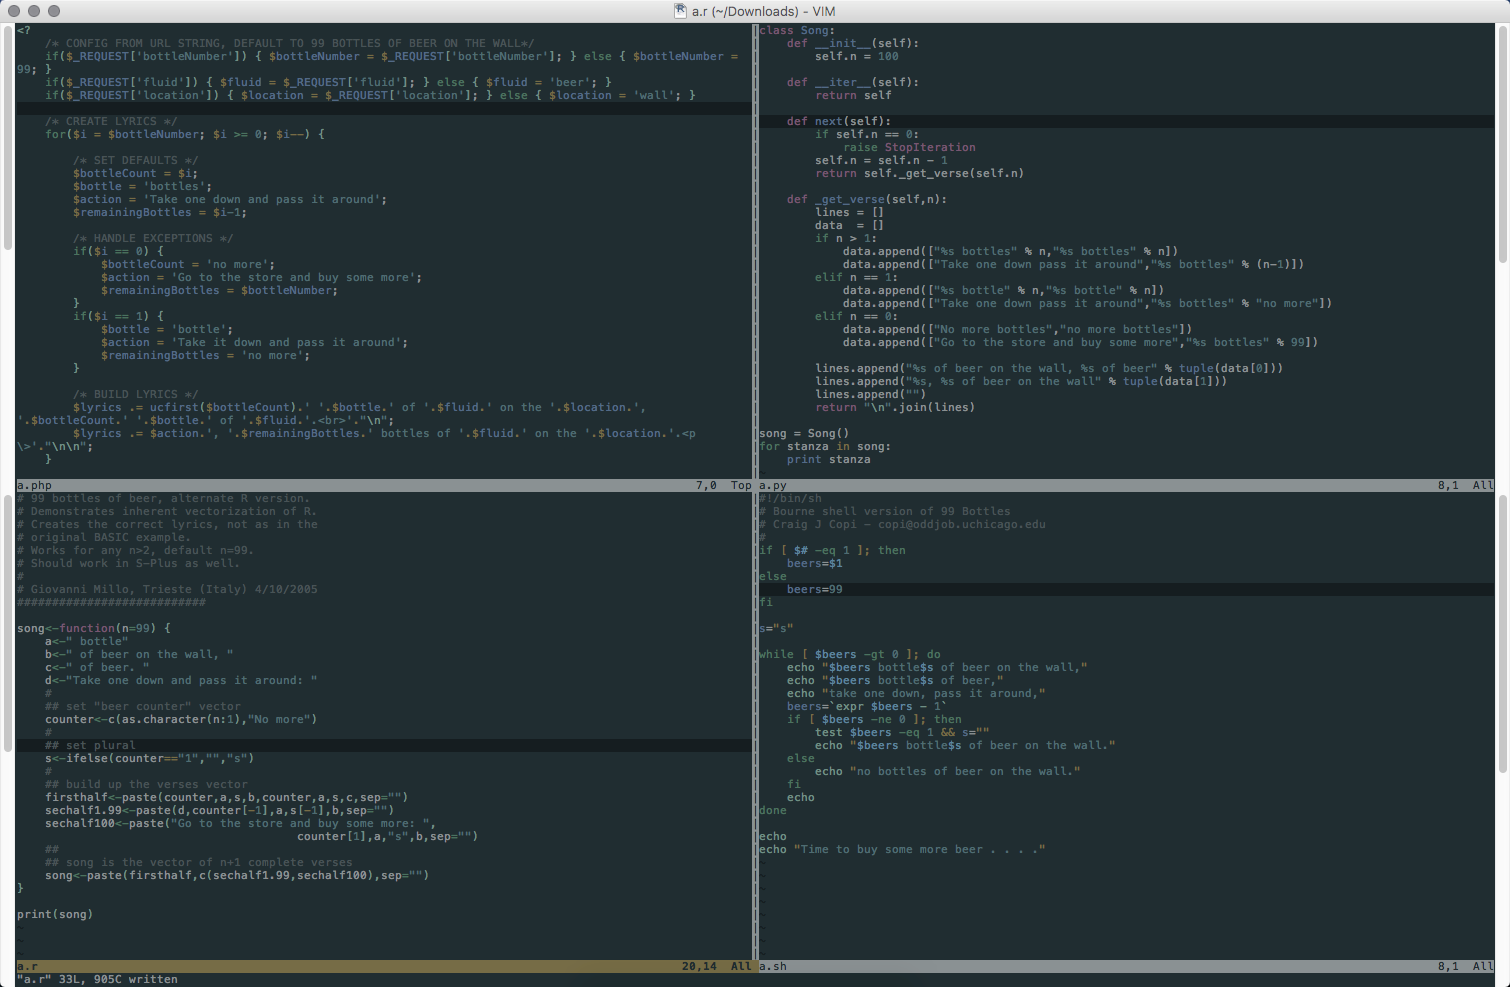
Task: Click the line "if($i == 0) {"
Action: pos(118,251)
